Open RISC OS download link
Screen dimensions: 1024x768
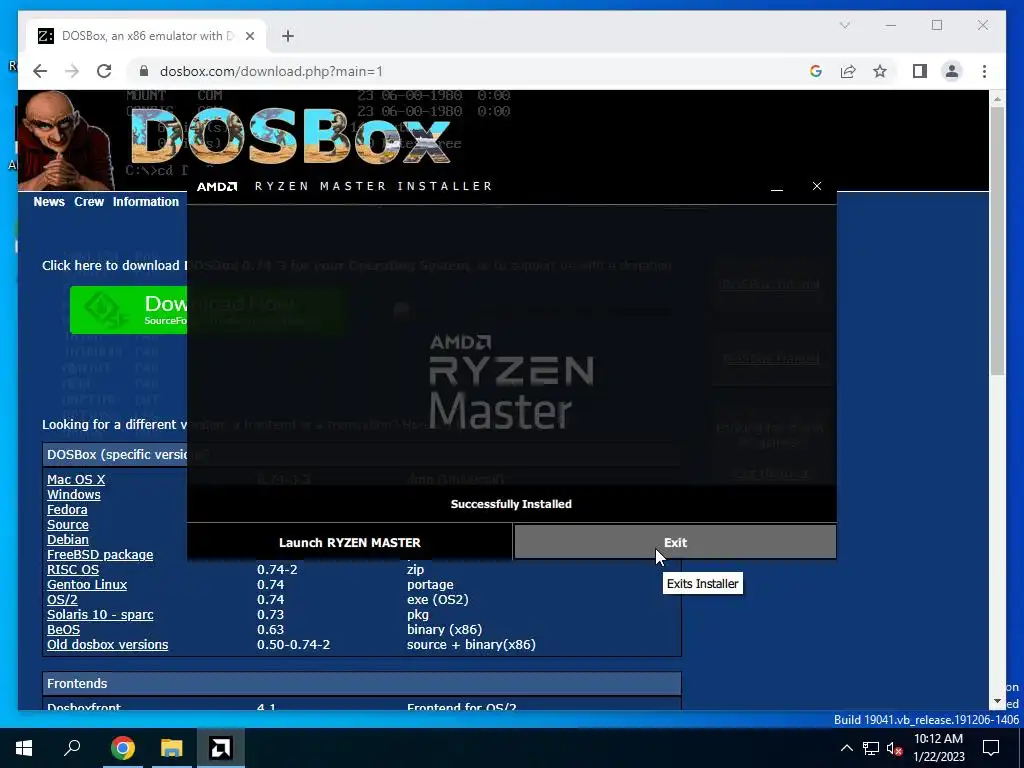(x=73, y=569)
